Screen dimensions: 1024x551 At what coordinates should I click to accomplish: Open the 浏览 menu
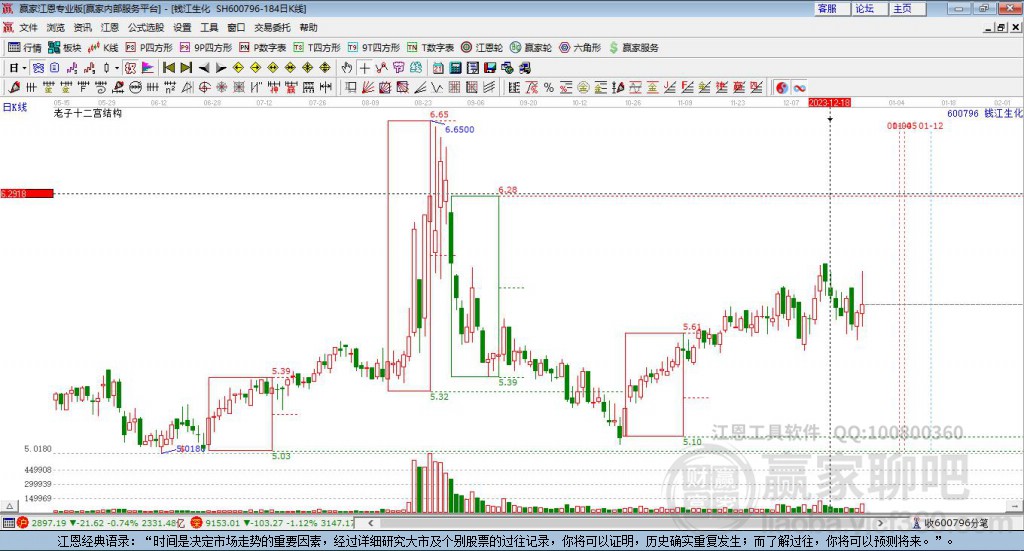[x=56, y=27]
